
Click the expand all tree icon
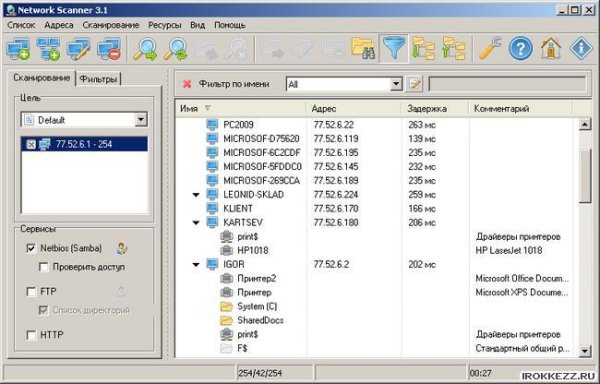(x=423, y=49)
